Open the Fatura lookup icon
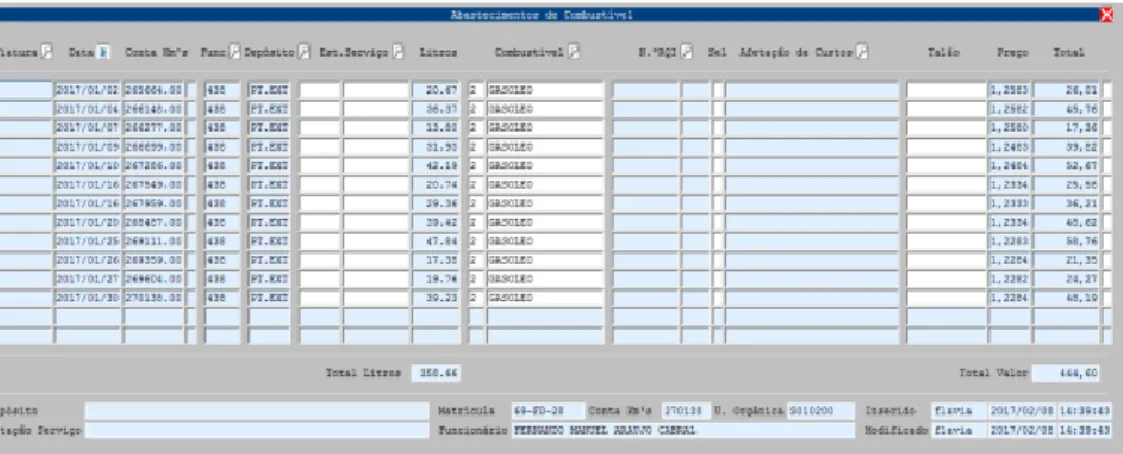The width and height of the screenshot is (1123, 454). (x=47, y=52)
